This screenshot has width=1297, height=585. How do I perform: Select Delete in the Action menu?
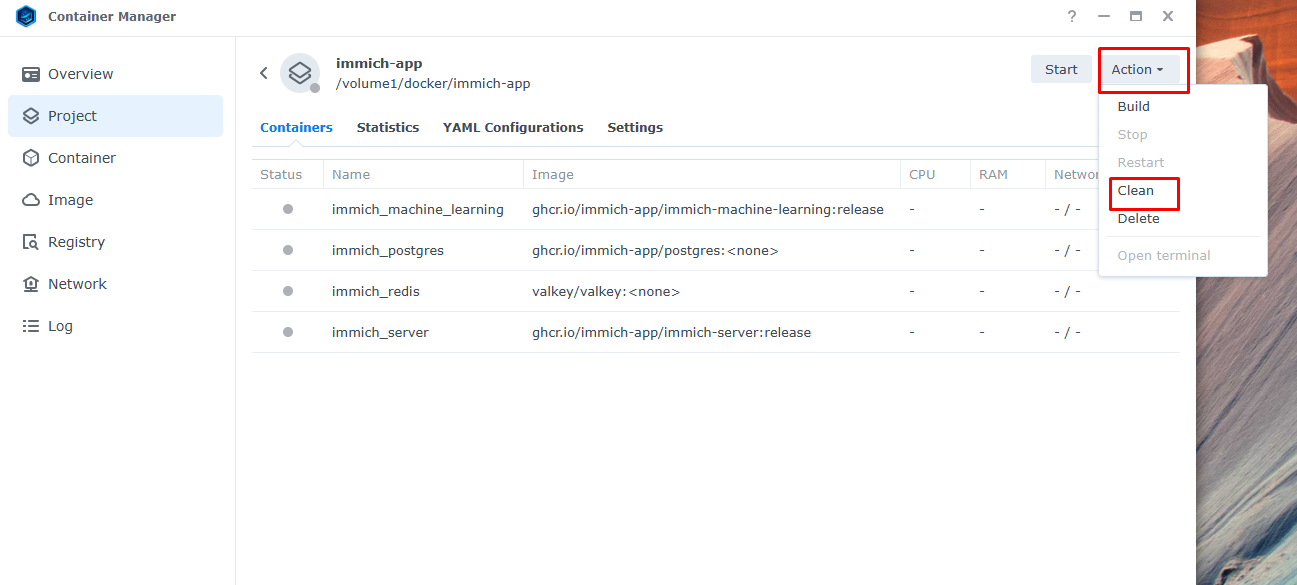tap(1139, 219)
